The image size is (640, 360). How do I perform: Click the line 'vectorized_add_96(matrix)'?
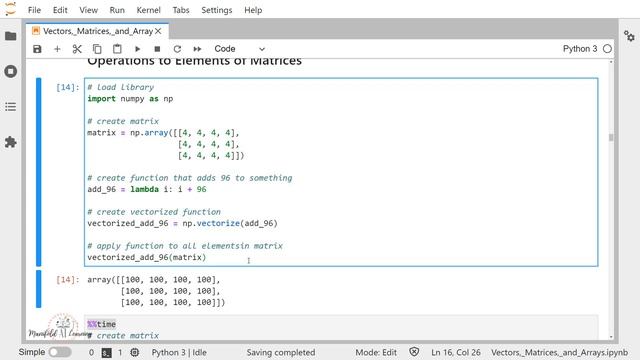(147, 258)
